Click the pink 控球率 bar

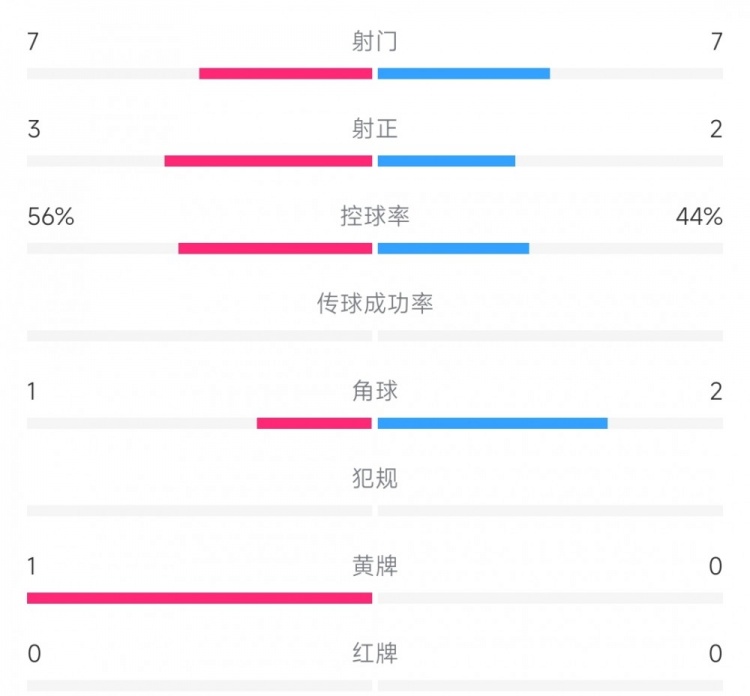tap(275, 249)
